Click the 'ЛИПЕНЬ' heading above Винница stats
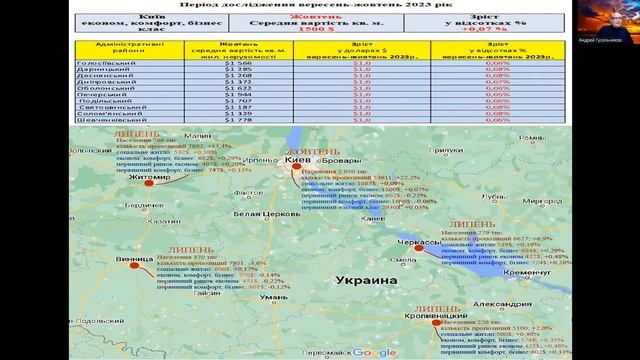Screen dimensions: 640x360 [x=191, y=250]
